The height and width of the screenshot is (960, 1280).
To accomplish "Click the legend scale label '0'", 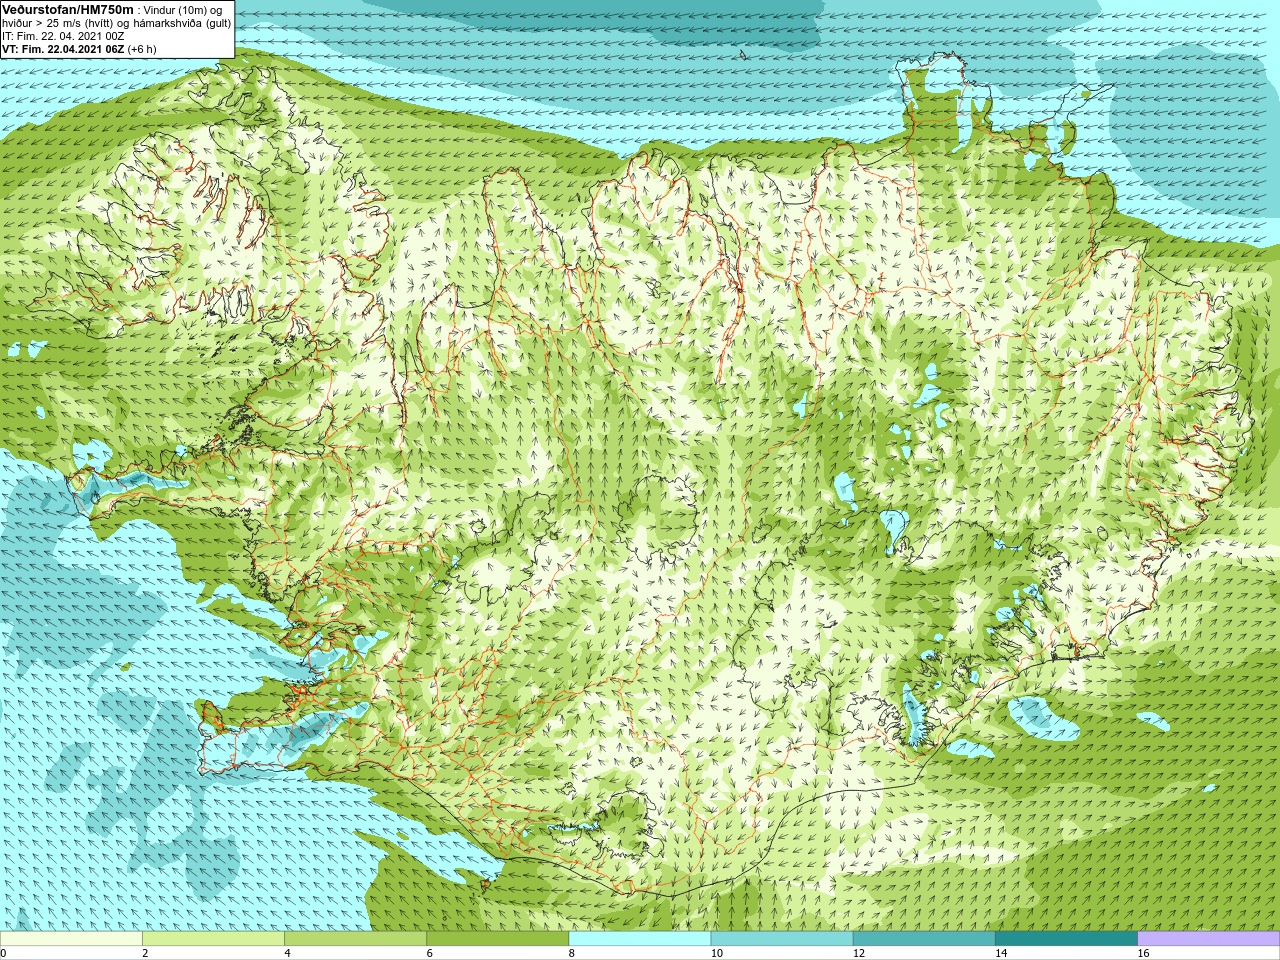I will [3, 953].
